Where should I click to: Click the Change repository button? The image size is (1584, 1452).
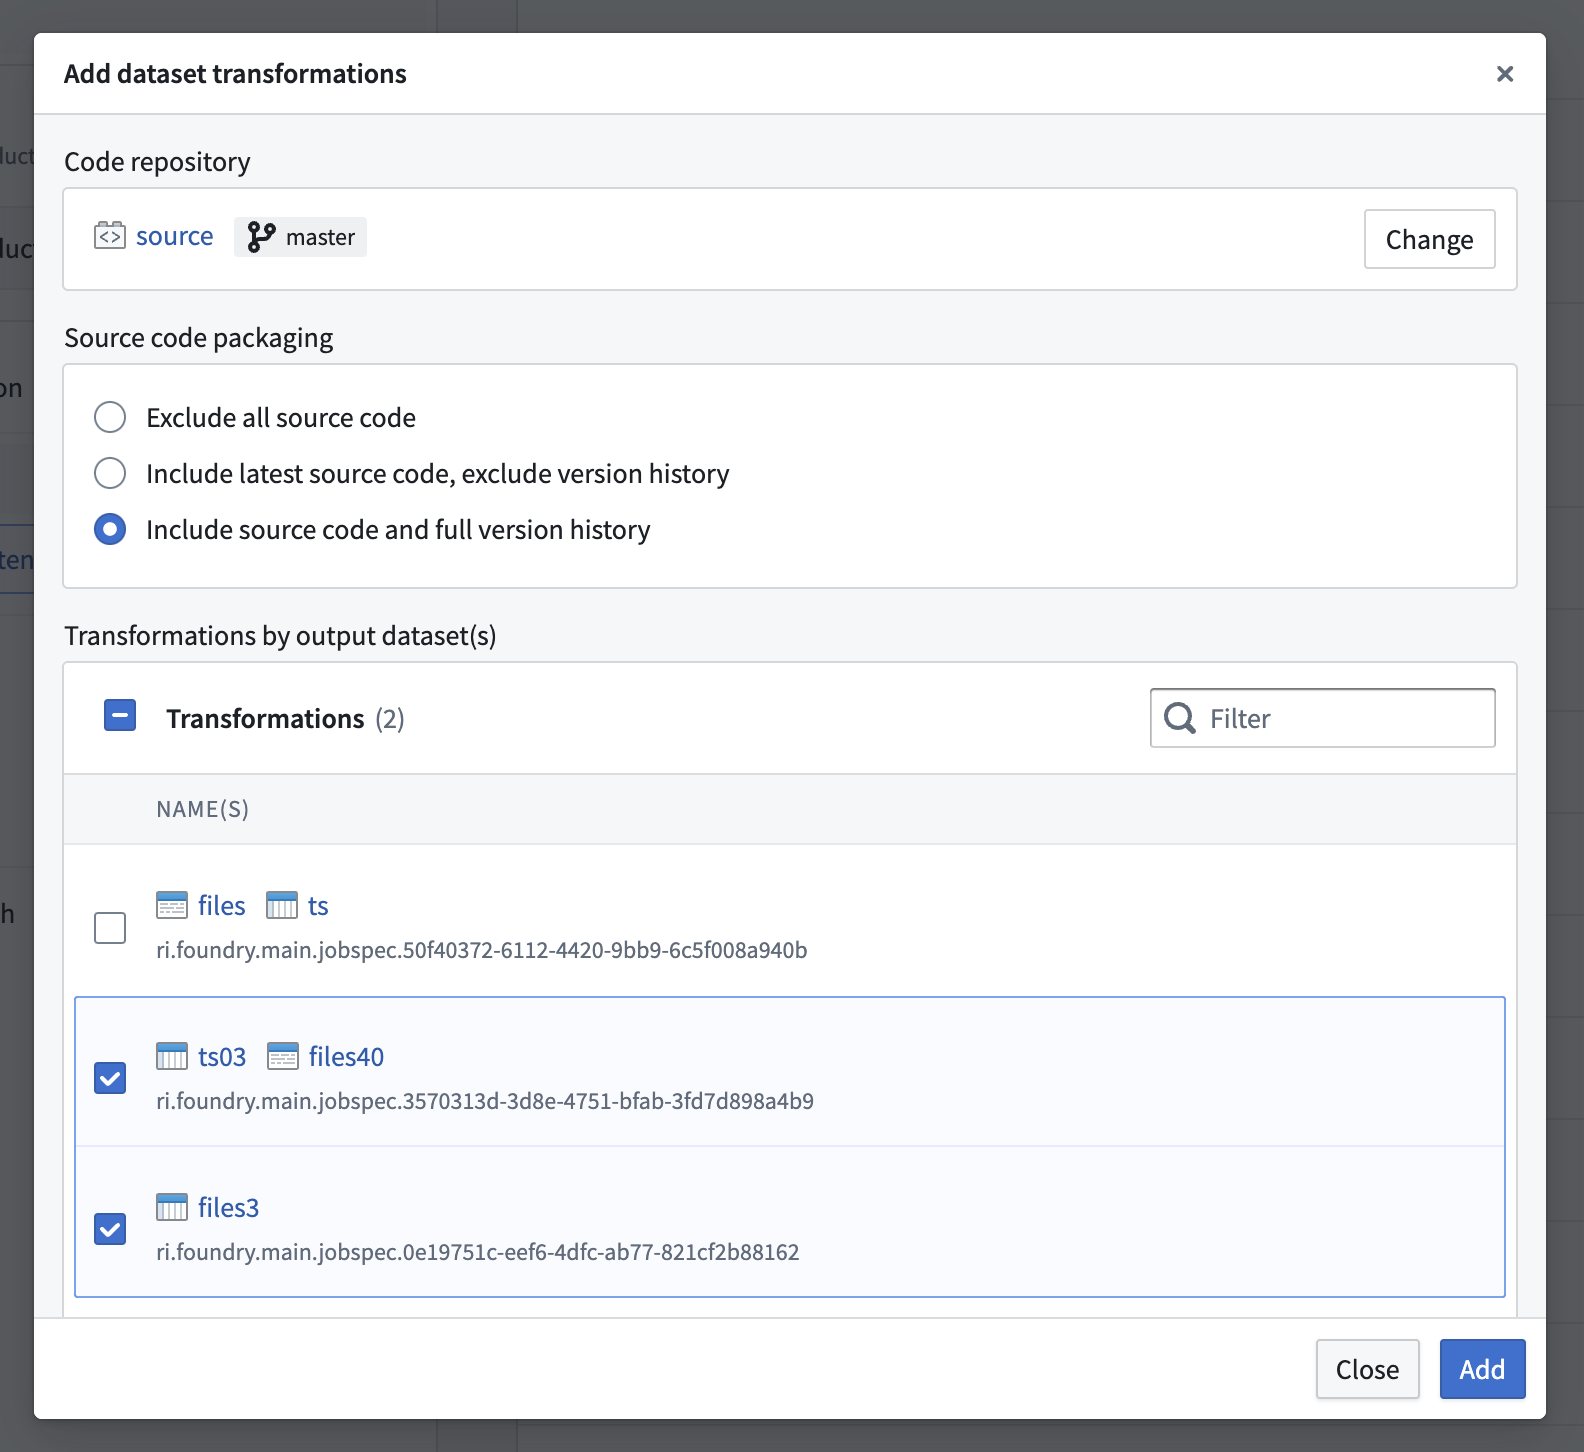point(1430,239)
